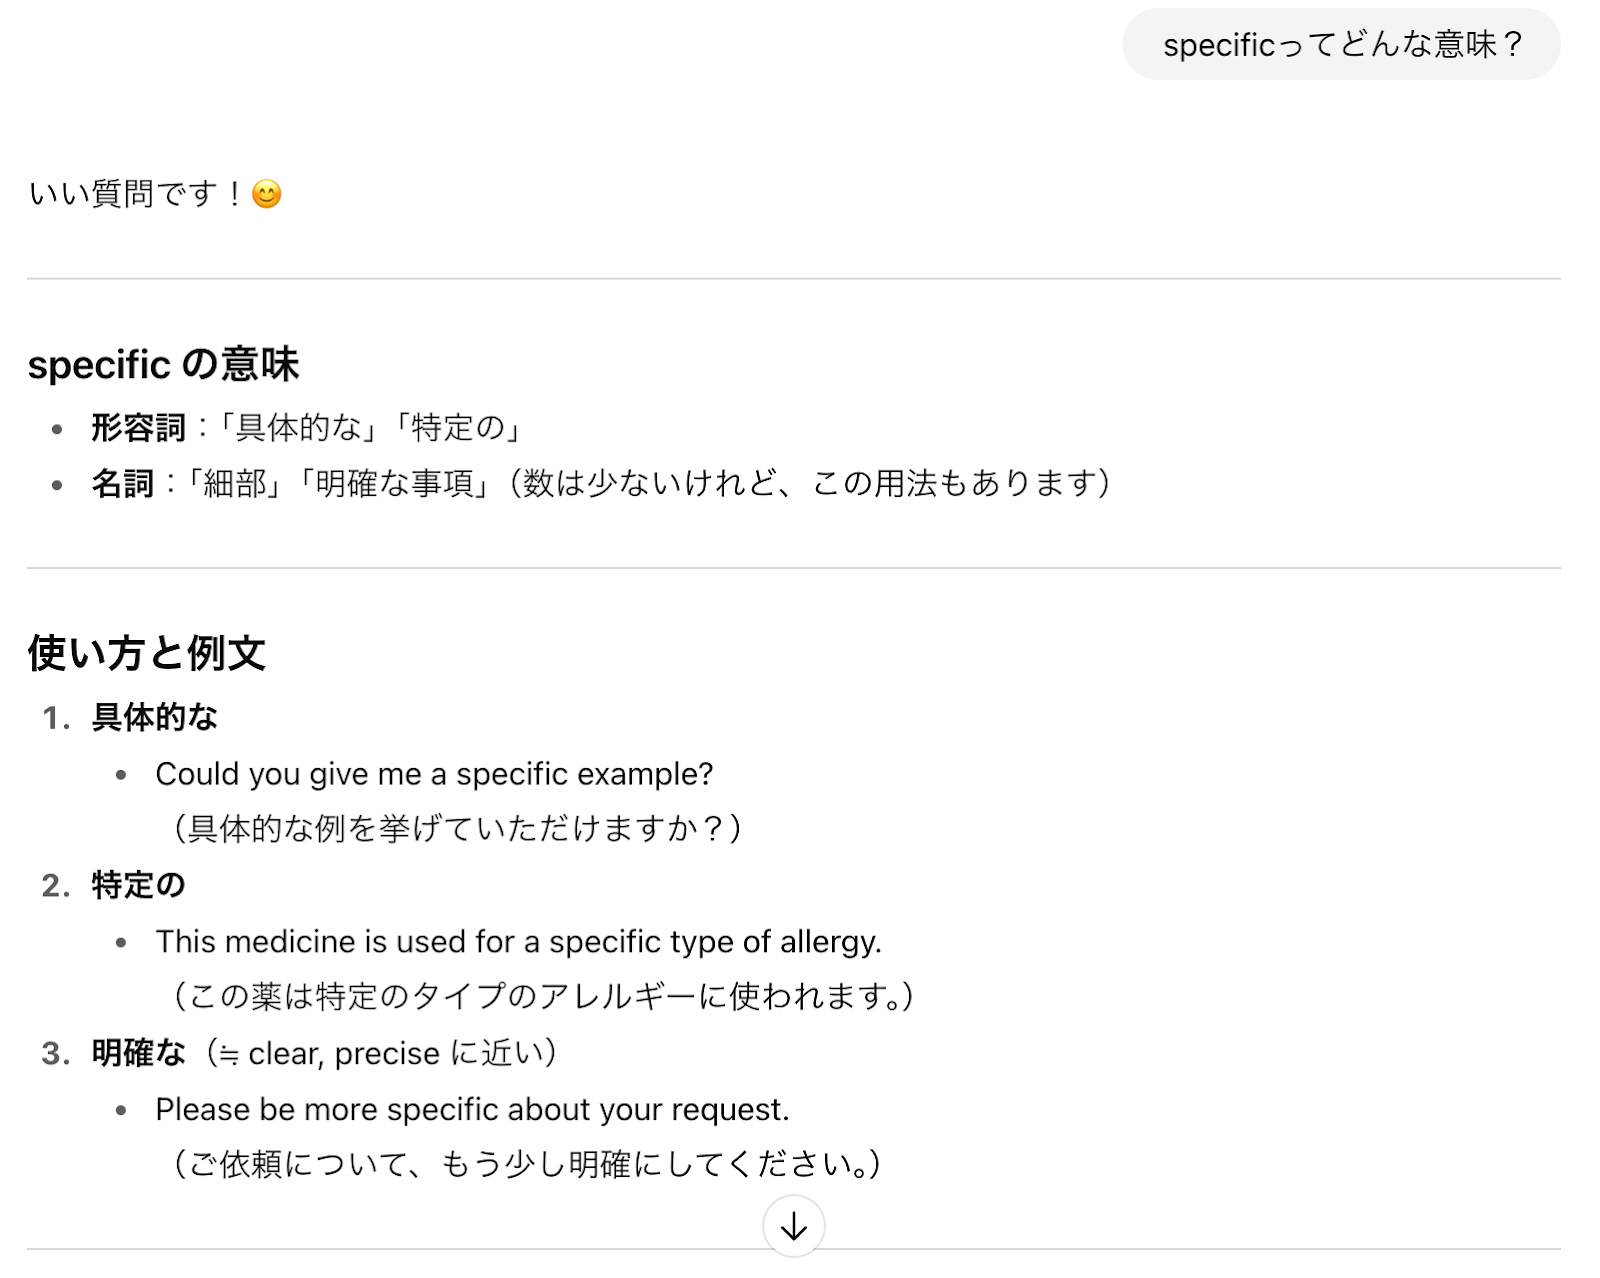Click the translation 'ご依頼について、もう少し明確にしてください。'
1600x1278 pixels.
click(x=526, y=1164)
